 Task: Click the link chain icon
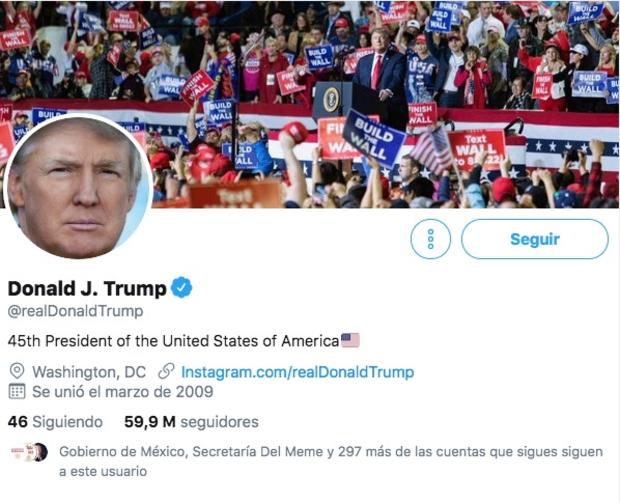(166, 371)
